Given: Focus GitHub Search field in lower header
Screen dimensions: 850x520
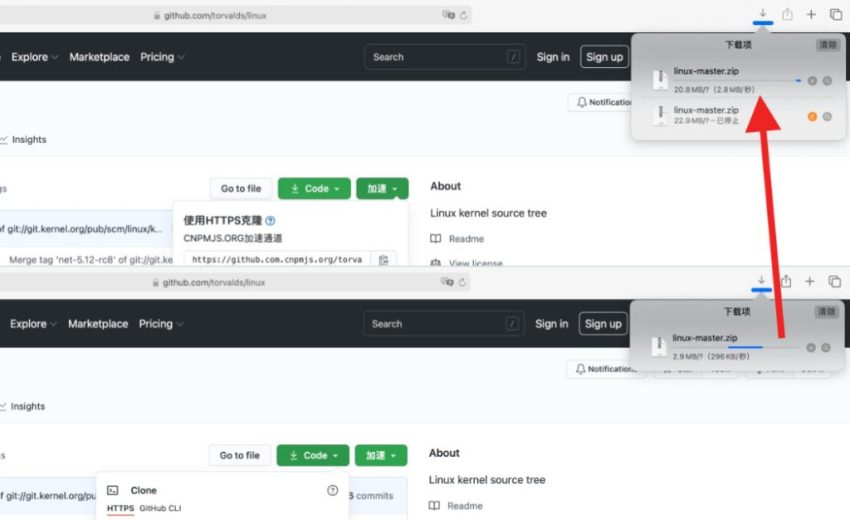Looking at the screenshot, I should pyautogui.click(x=443, y=324).
